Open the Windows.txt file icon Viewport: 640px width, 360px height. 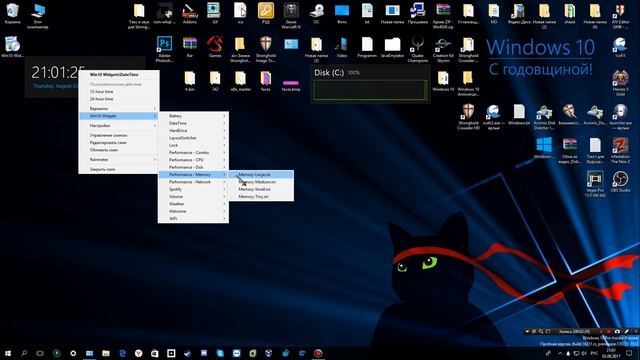point(519,114)
